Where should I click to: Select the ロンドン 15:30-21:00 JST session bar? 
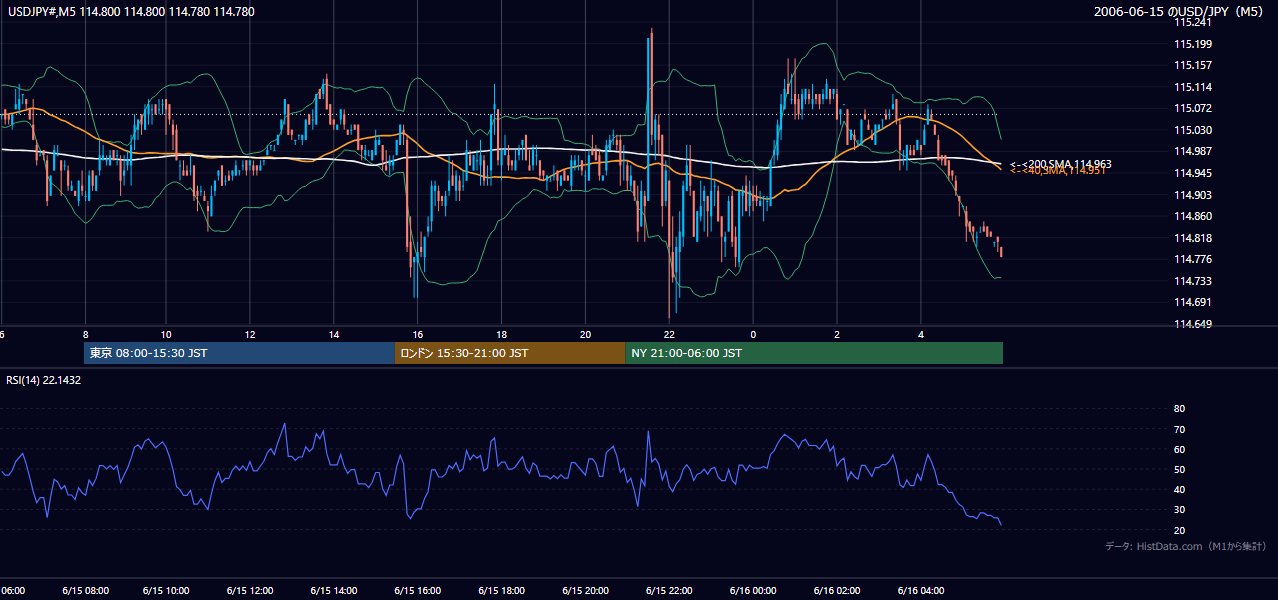click(510, 353)
